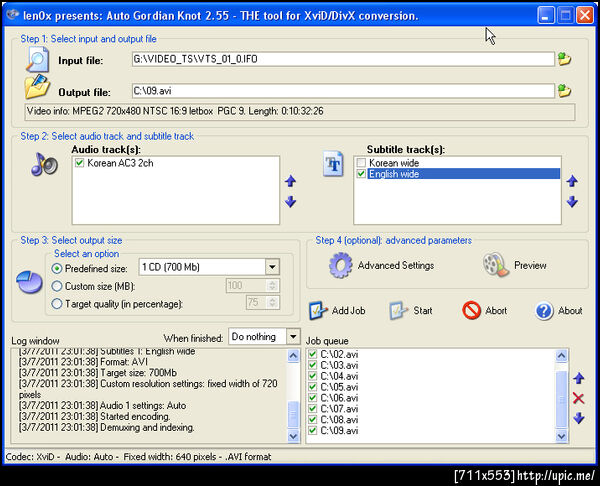Image resolution: width=600 pixels, height=486 pixels.
Task: Select Custom size (MB) radio button
Action: click(x=57, y=286)
